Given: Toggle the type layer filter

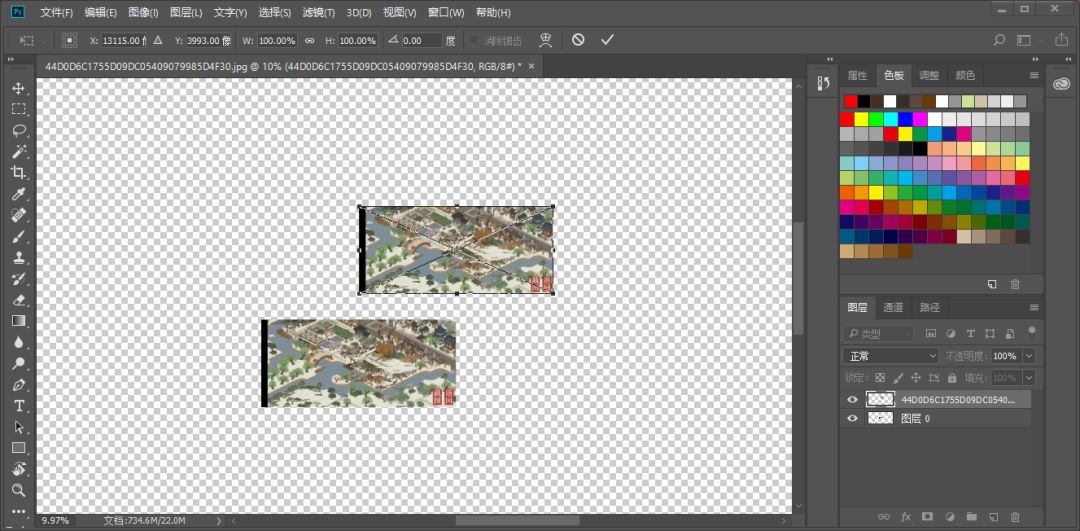Looking at the screenshot, I should pyautogui.click(x=970, y=333).
